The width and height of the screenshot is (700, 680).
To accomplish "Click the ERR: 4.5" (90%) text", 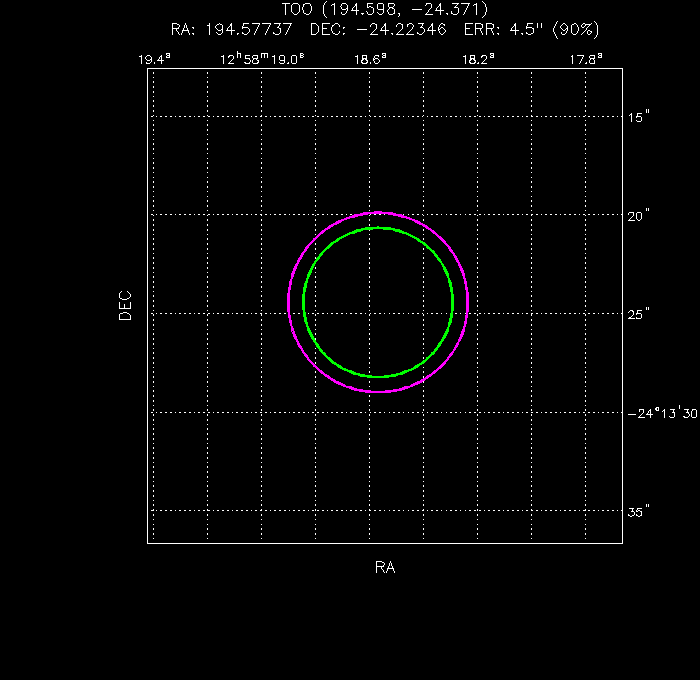I will (532, 29).
